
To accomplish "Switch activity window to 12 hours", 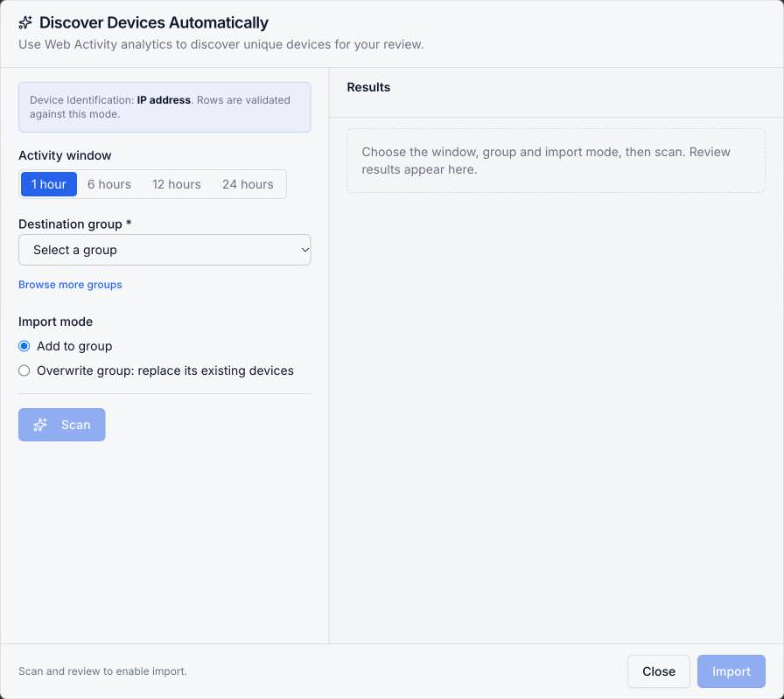I will point(176,184).
